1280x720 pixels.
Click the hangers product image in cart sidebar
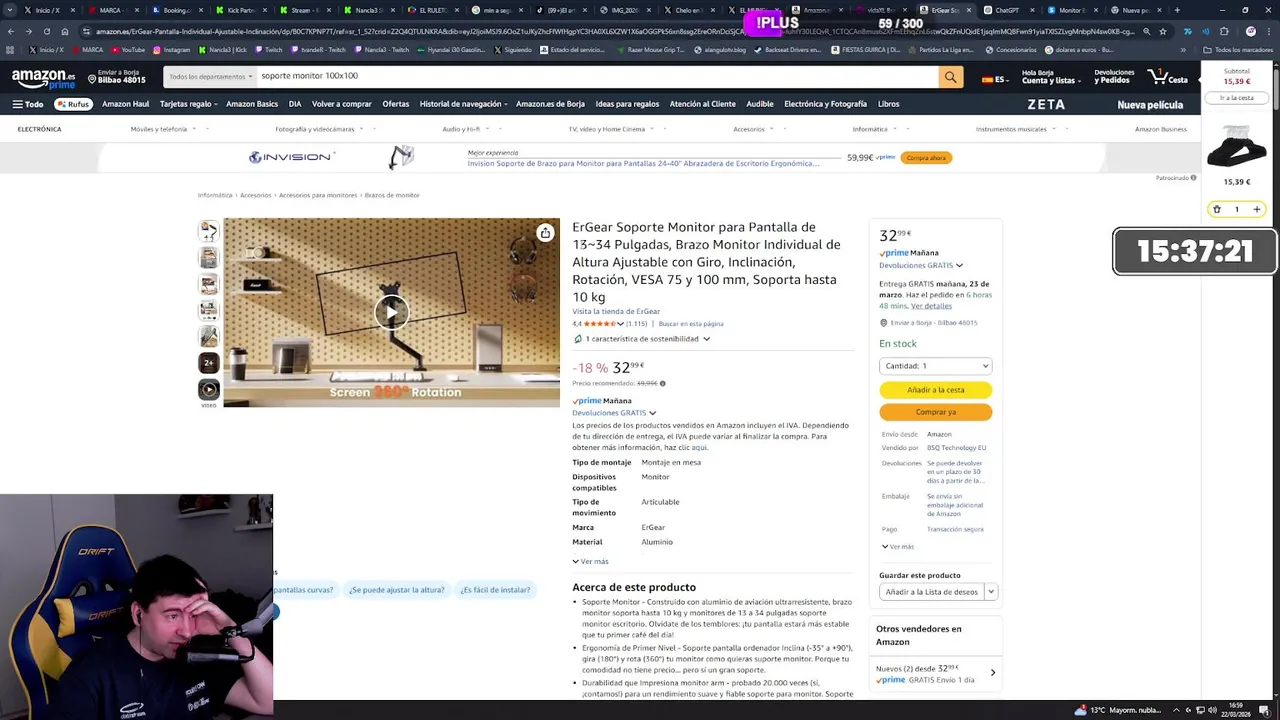[1237, 147]
